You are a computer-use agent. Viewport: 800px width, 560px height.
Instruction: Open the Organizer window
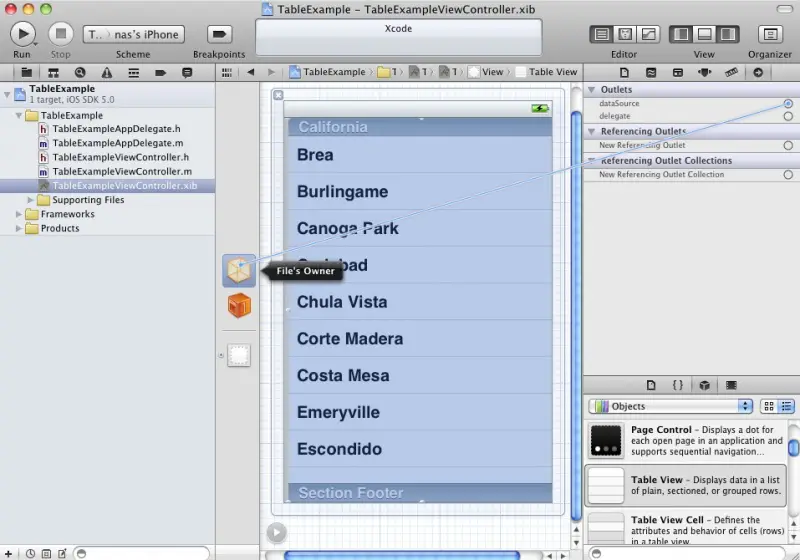(769, 34)
